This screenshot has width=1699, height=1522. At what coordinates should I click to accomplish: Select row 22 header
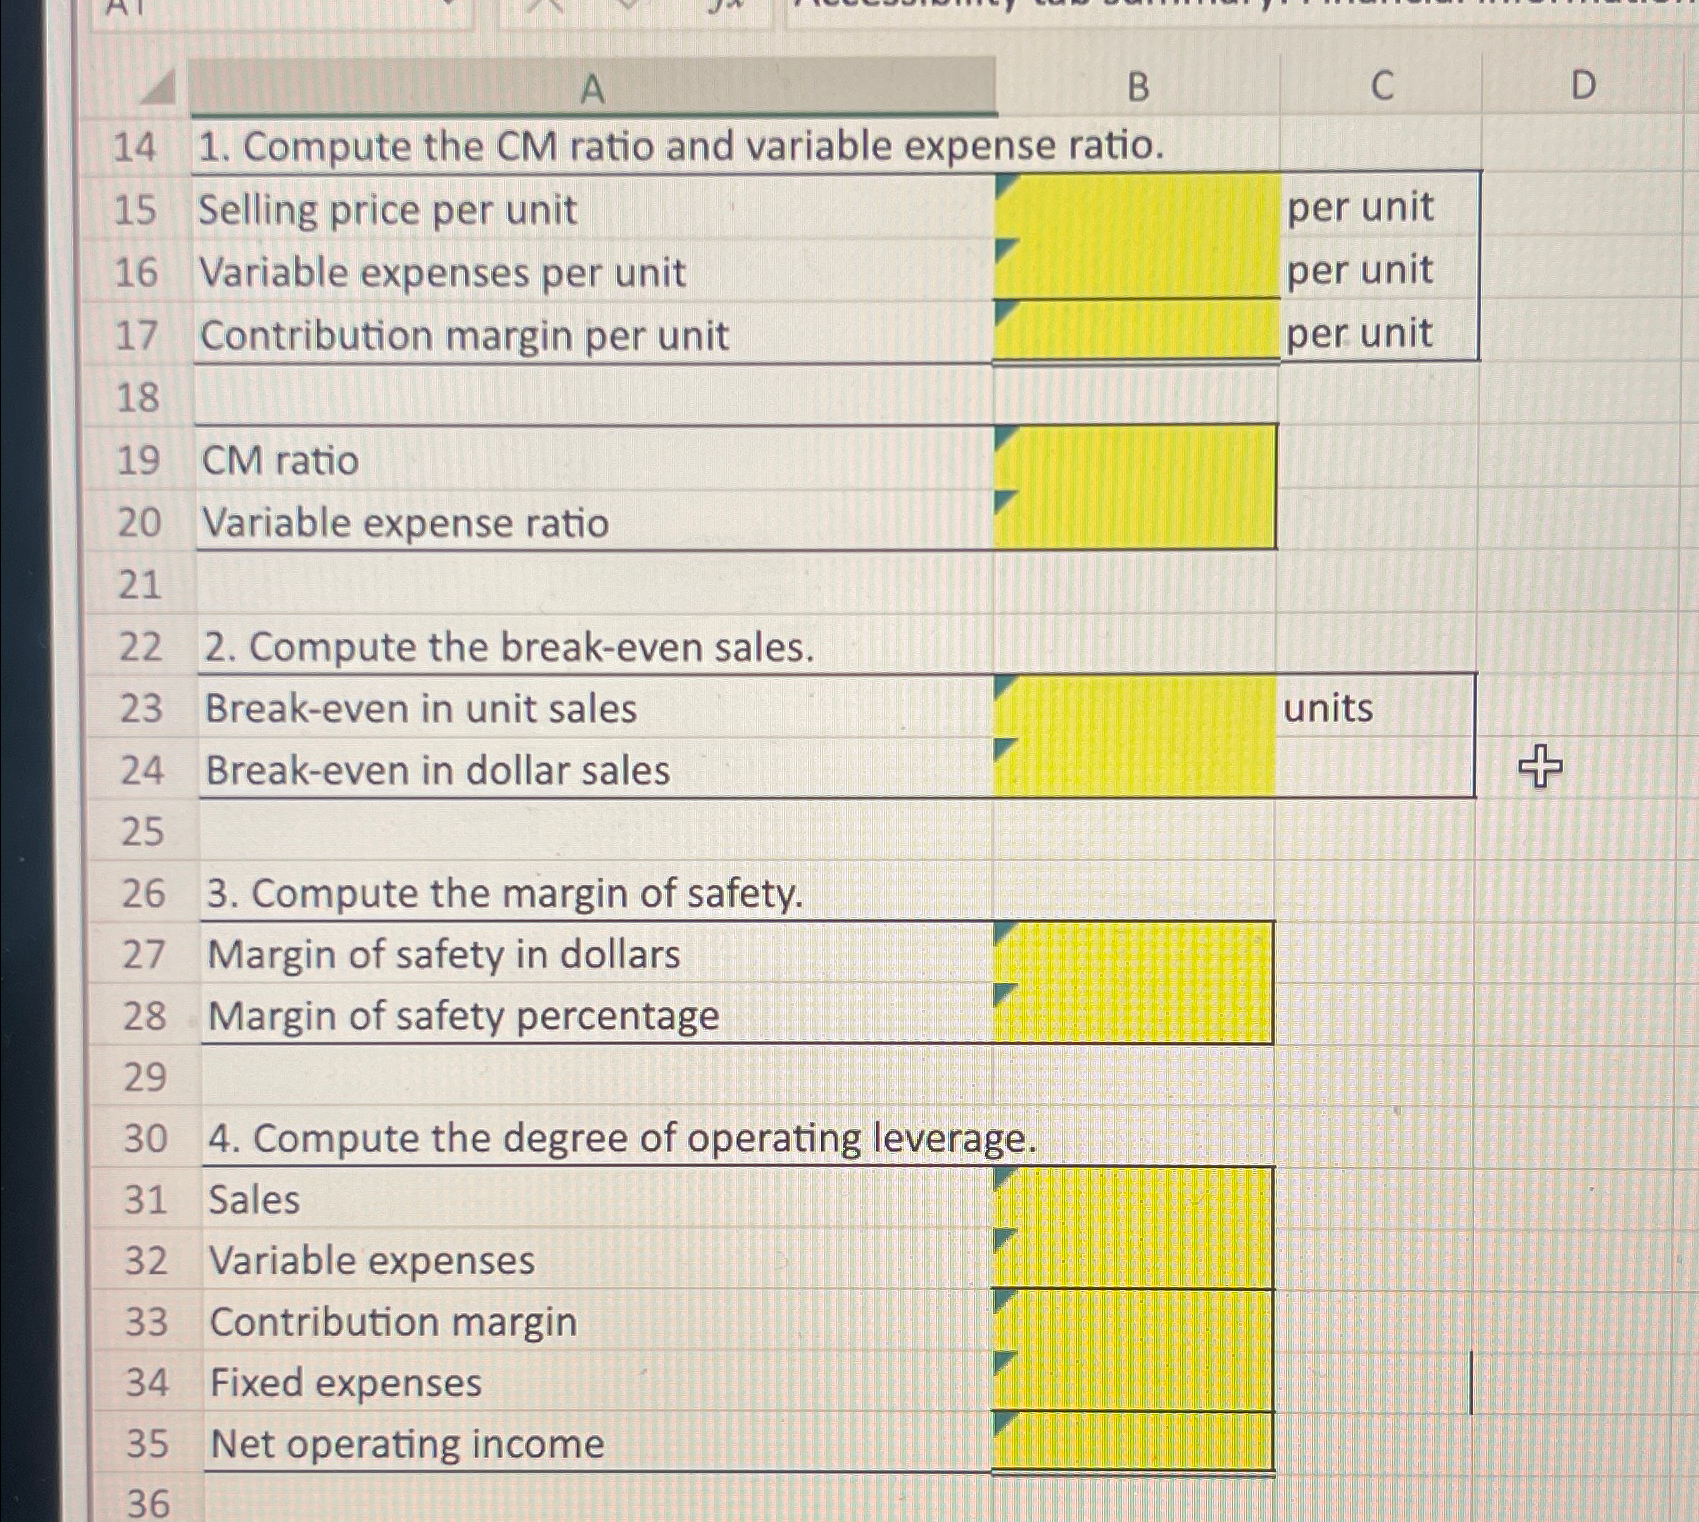[x=140, y=647]
